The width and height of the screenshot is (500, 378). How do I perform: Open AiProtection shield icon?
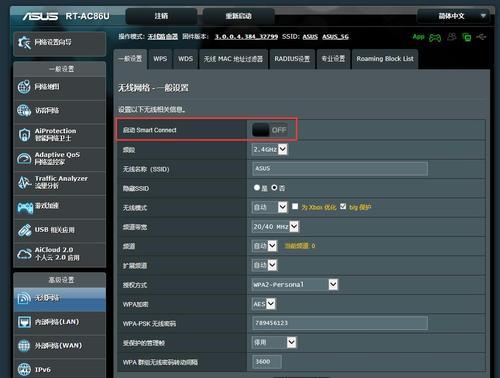tap(24, 135)
